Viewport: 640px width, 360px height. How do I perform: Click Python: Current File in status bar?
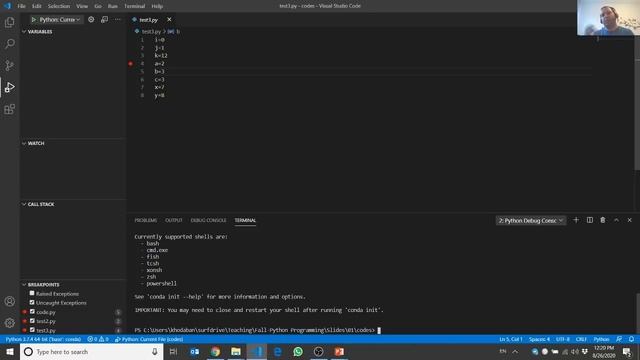(x=149, y=339)
